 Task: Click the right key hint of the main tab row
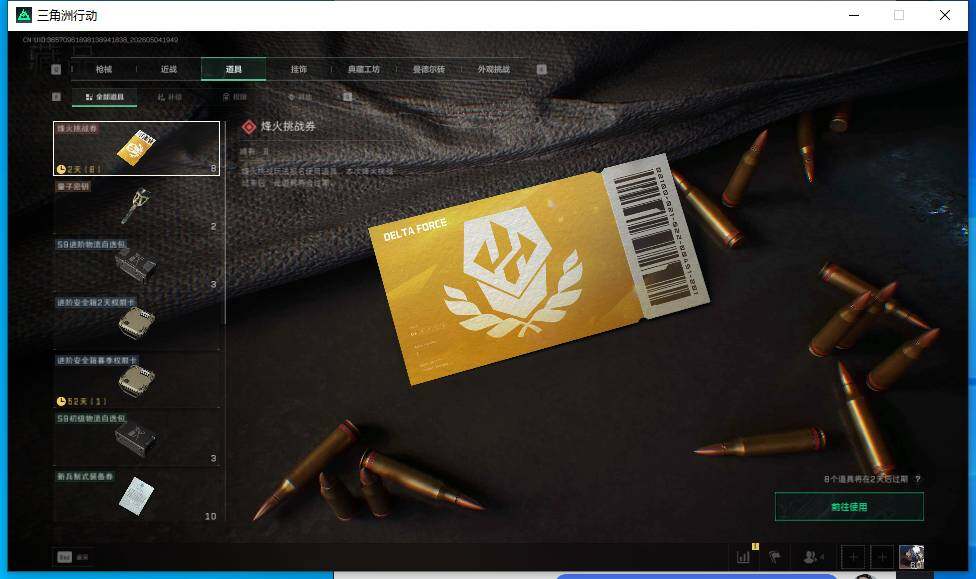[542, 69]
